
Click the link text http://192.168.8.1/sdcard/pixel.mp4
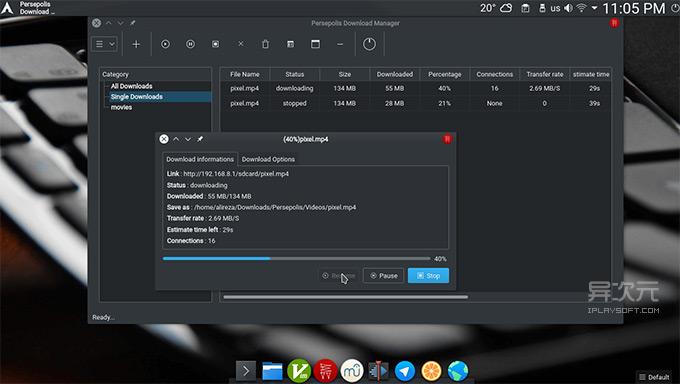pyautogui.click(x=236, y=174)
